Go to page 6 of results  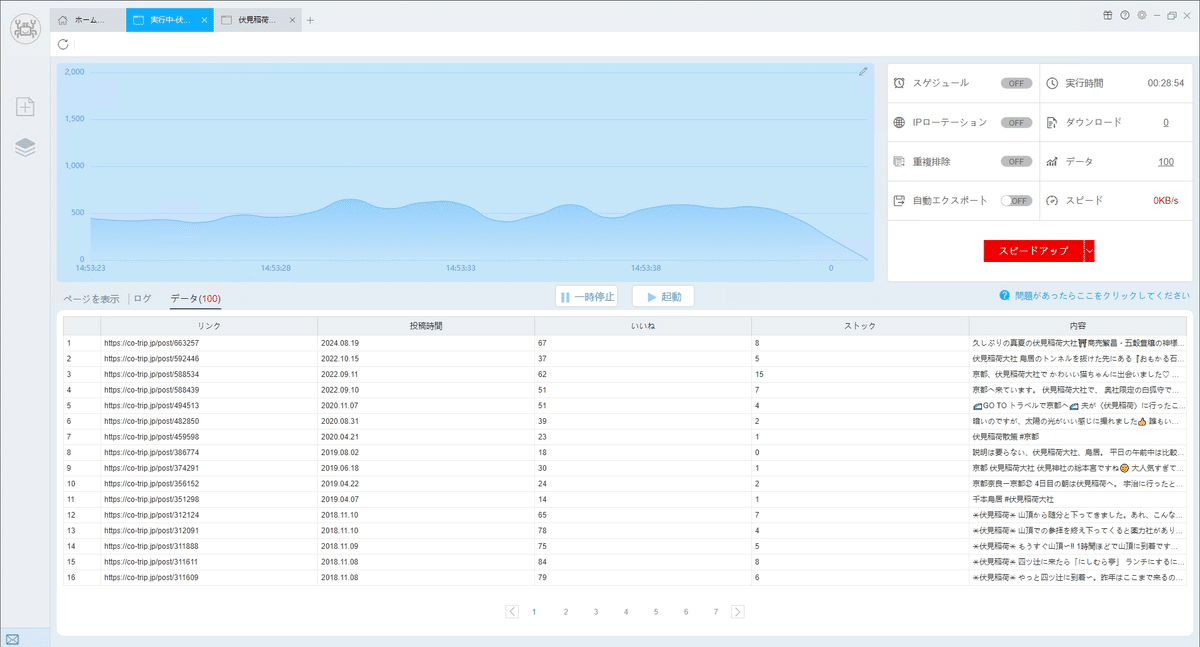[686, 611]
